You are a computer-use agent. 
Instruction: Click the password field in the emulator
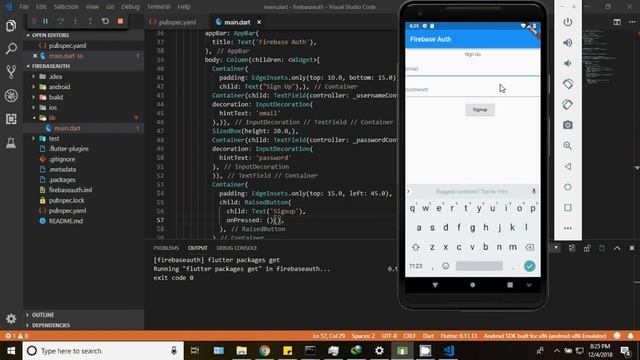(473, 89)
